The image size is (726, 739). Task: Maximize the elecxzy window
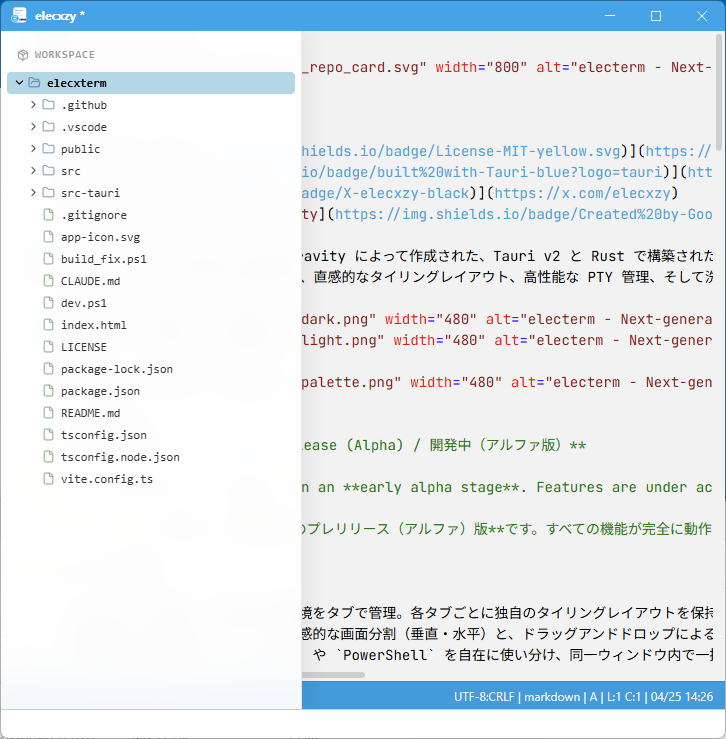[x=656, y=16]
